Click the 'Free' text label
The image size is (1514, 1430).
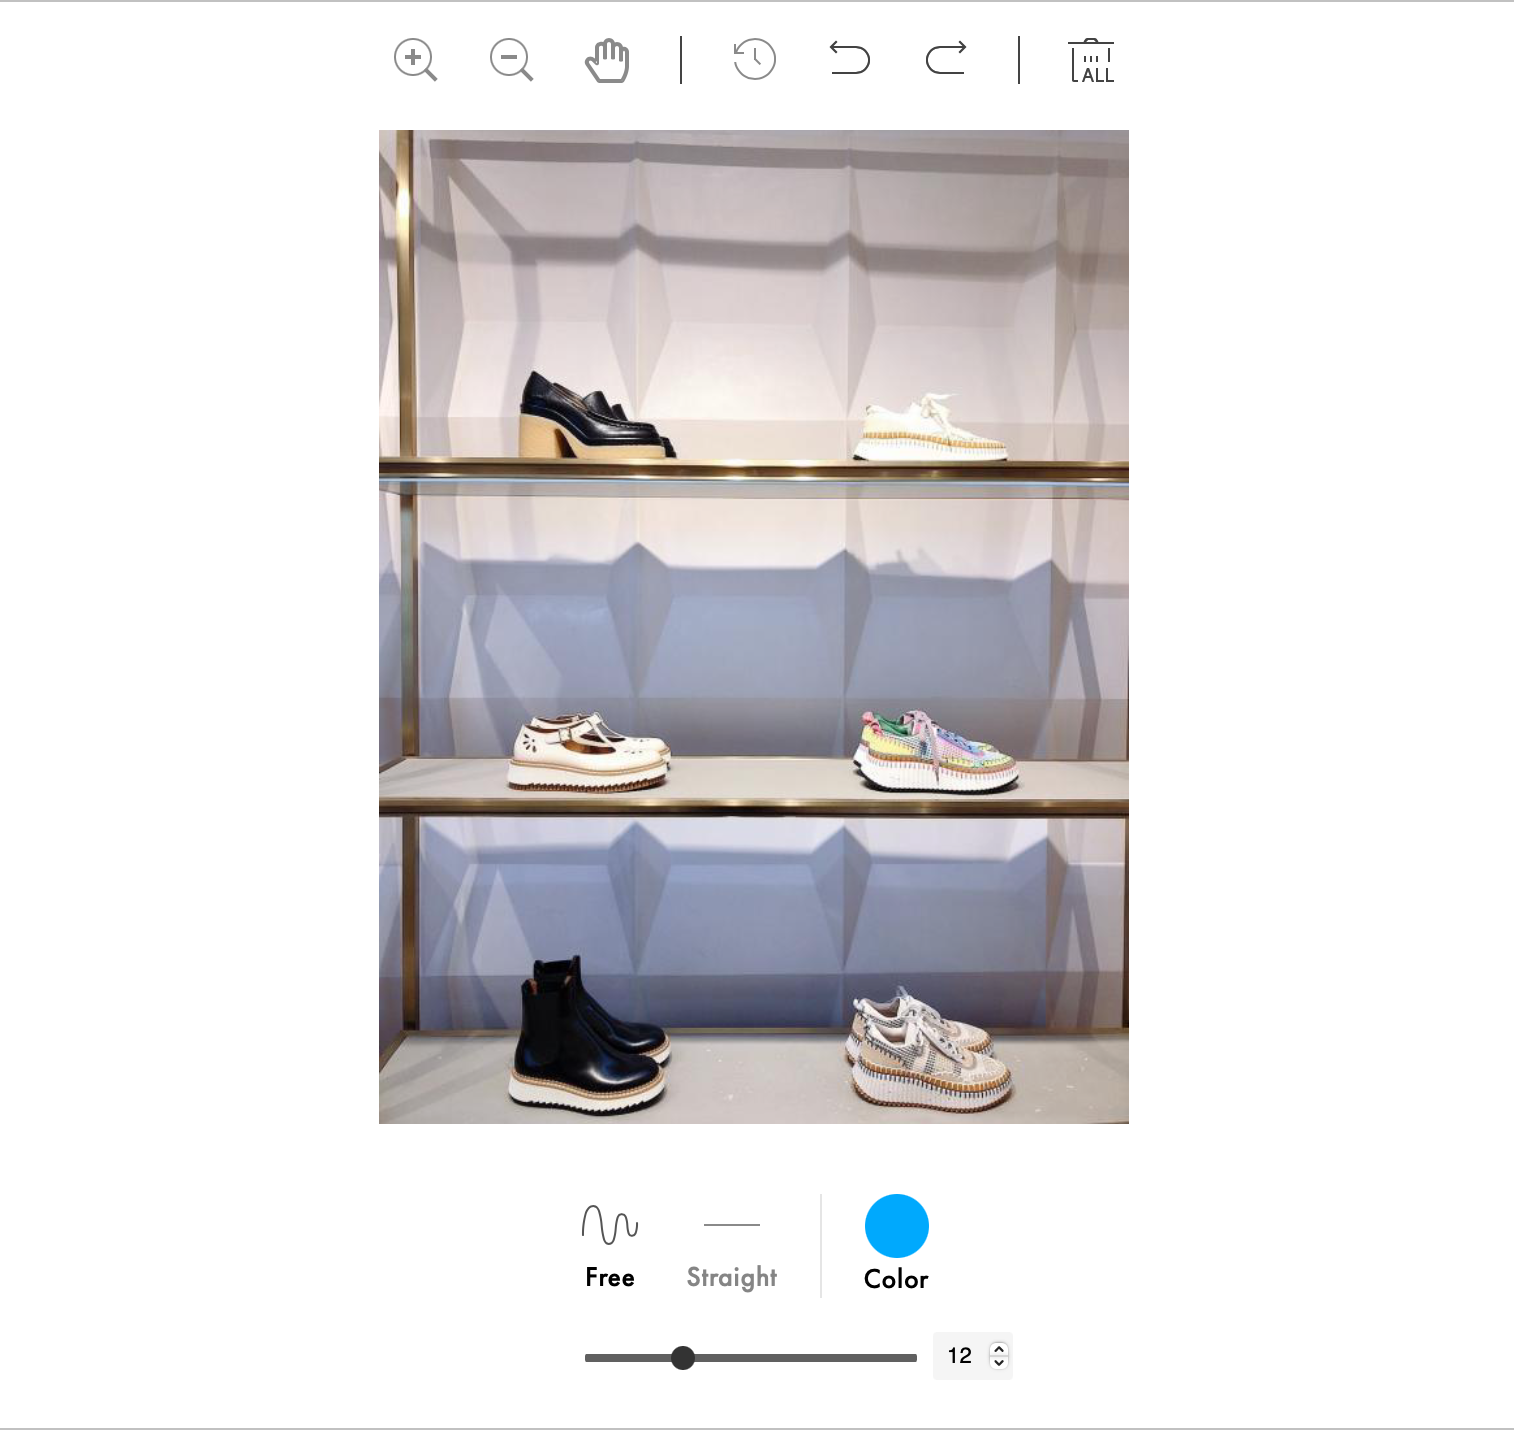tap(609, 1278)
